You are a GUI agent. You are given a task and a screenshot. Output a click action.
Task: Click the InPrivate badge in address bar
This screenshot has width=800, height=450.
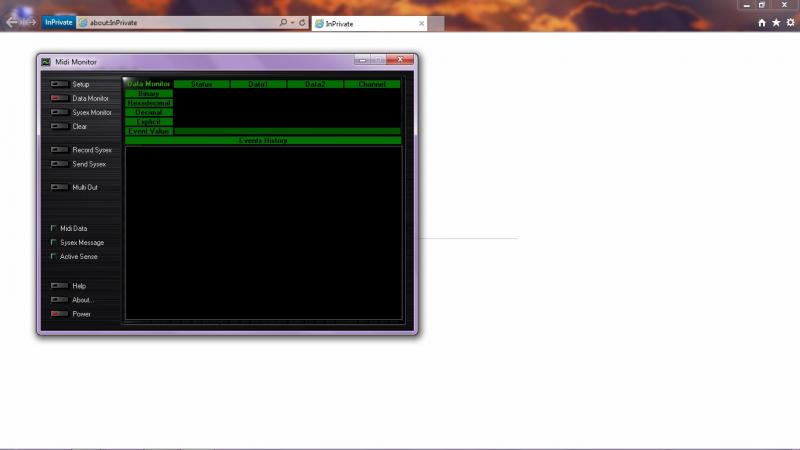[59, 22]
